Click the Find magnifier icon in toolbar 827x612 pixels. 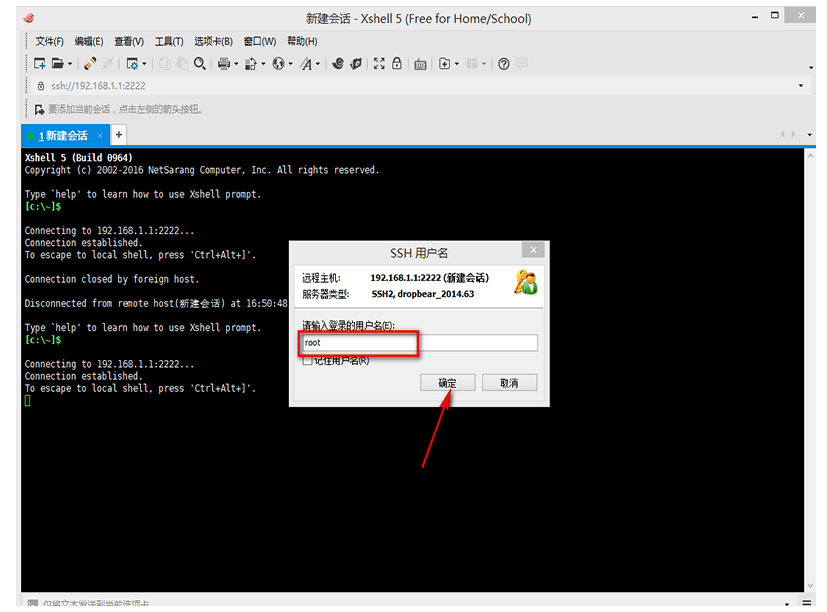click(x=200, y=64)
